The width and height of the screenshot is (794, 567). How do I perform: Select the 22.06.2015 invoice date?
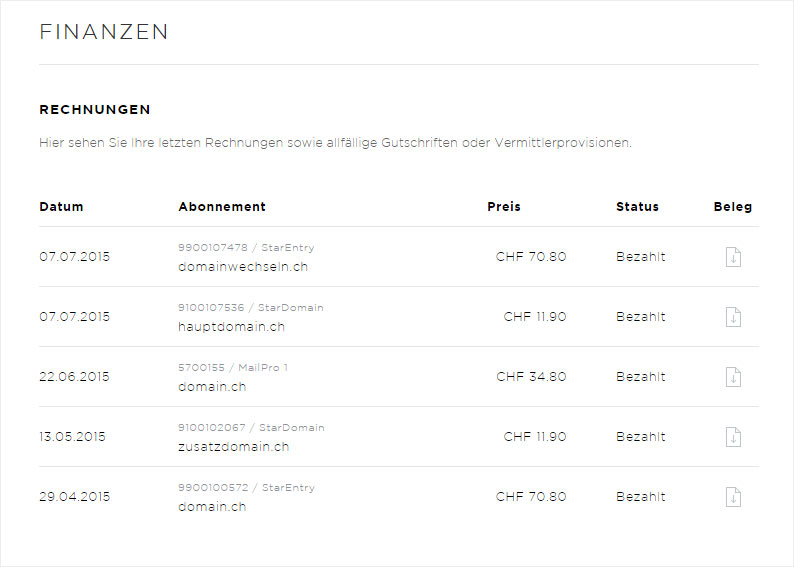[x=74, y=377]
